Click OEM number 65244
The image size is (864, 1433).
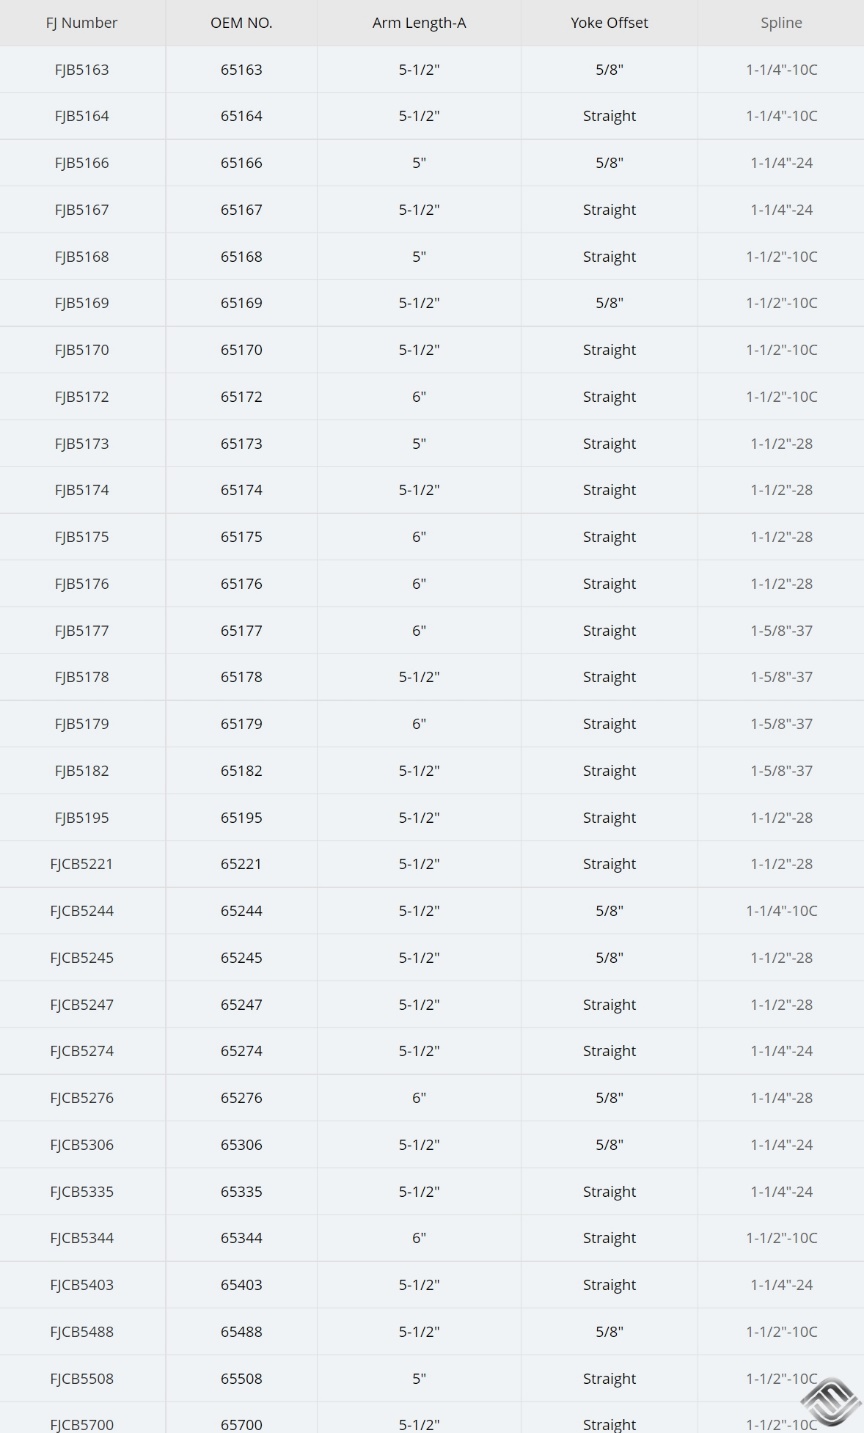241,911
